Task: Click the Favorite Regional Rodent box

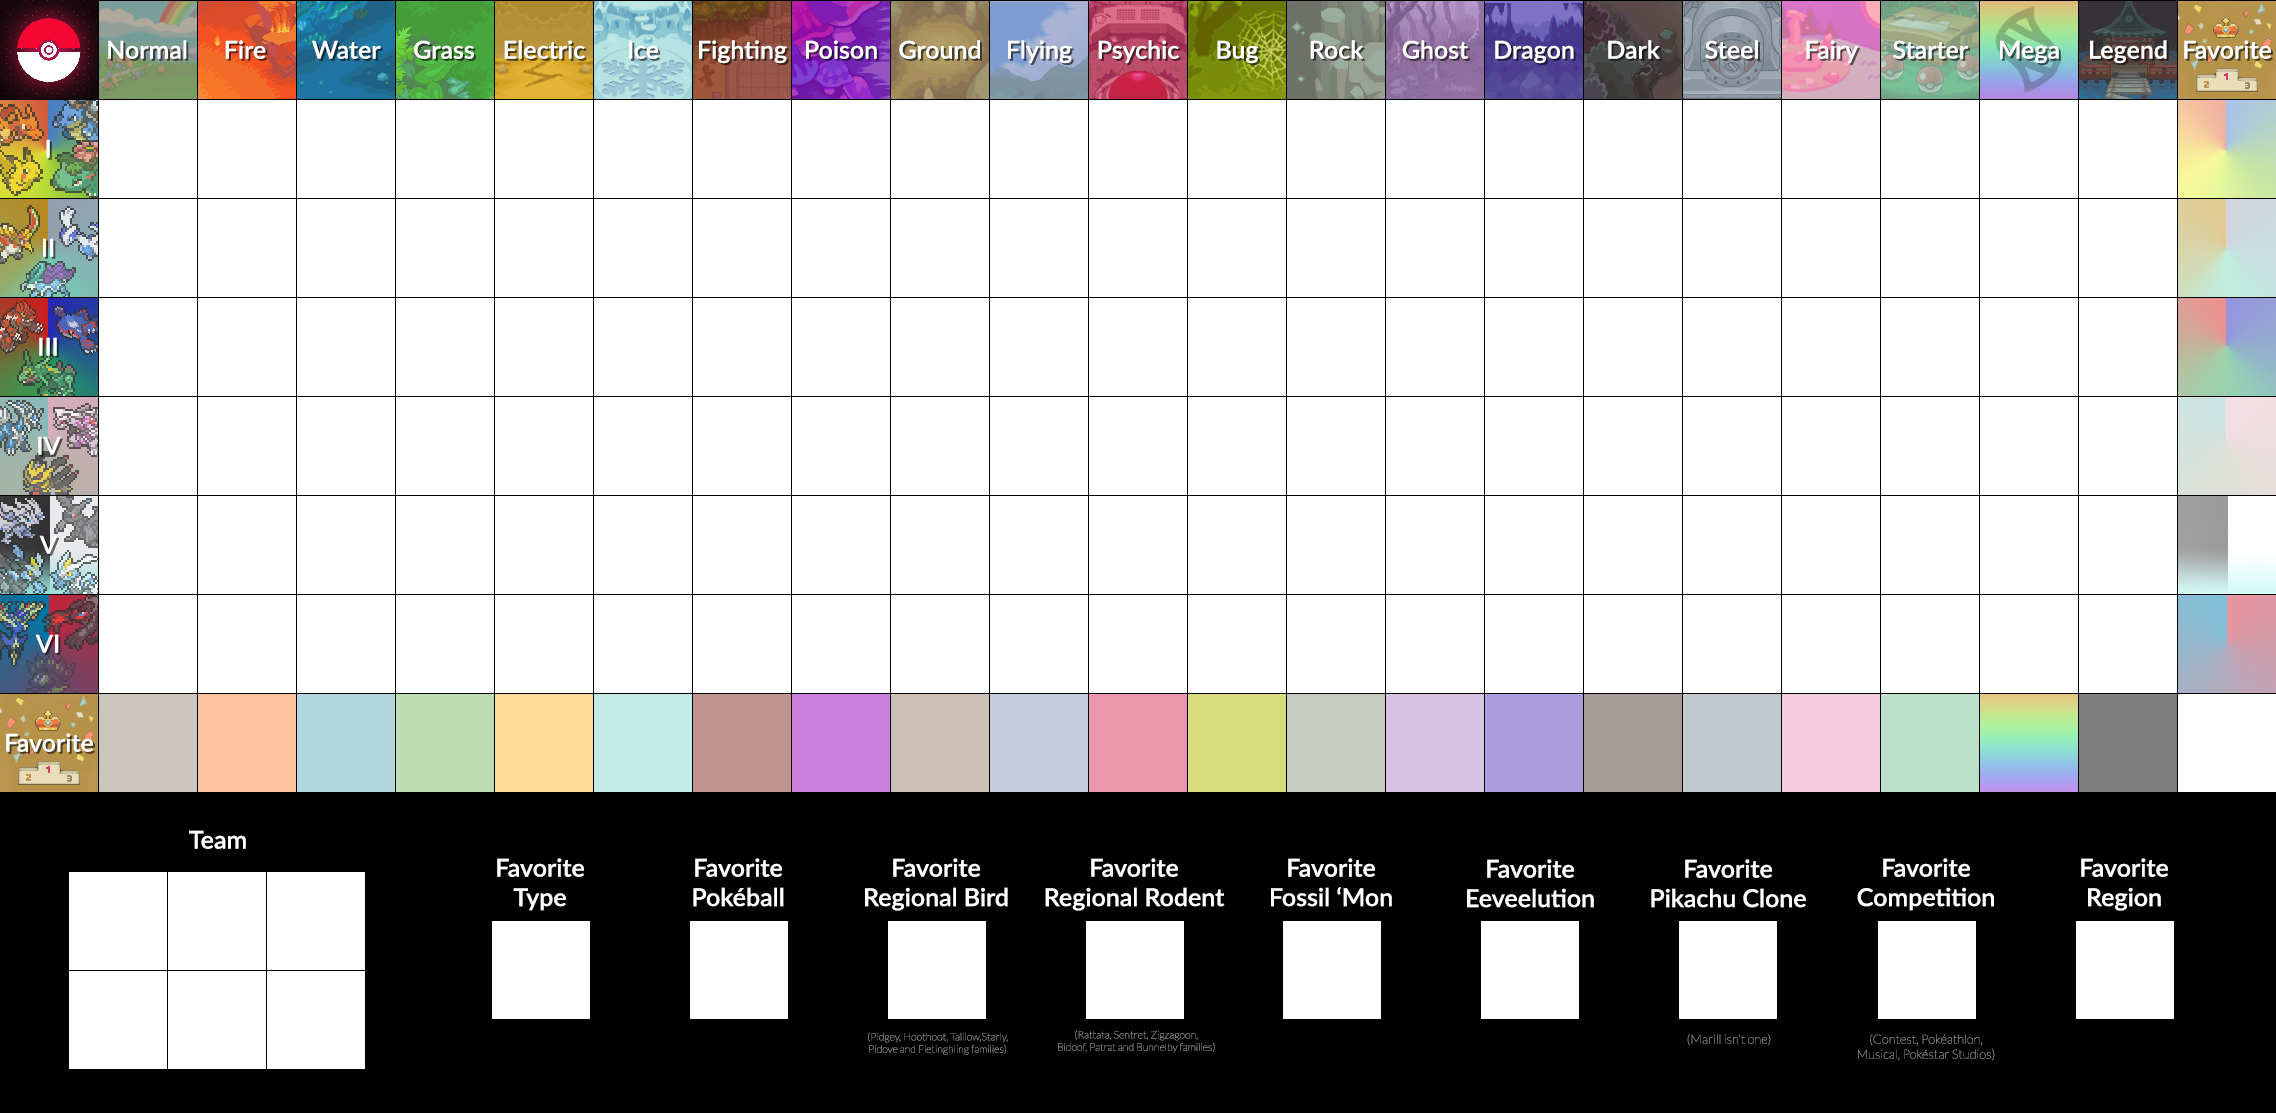Action: (1135, 970)
